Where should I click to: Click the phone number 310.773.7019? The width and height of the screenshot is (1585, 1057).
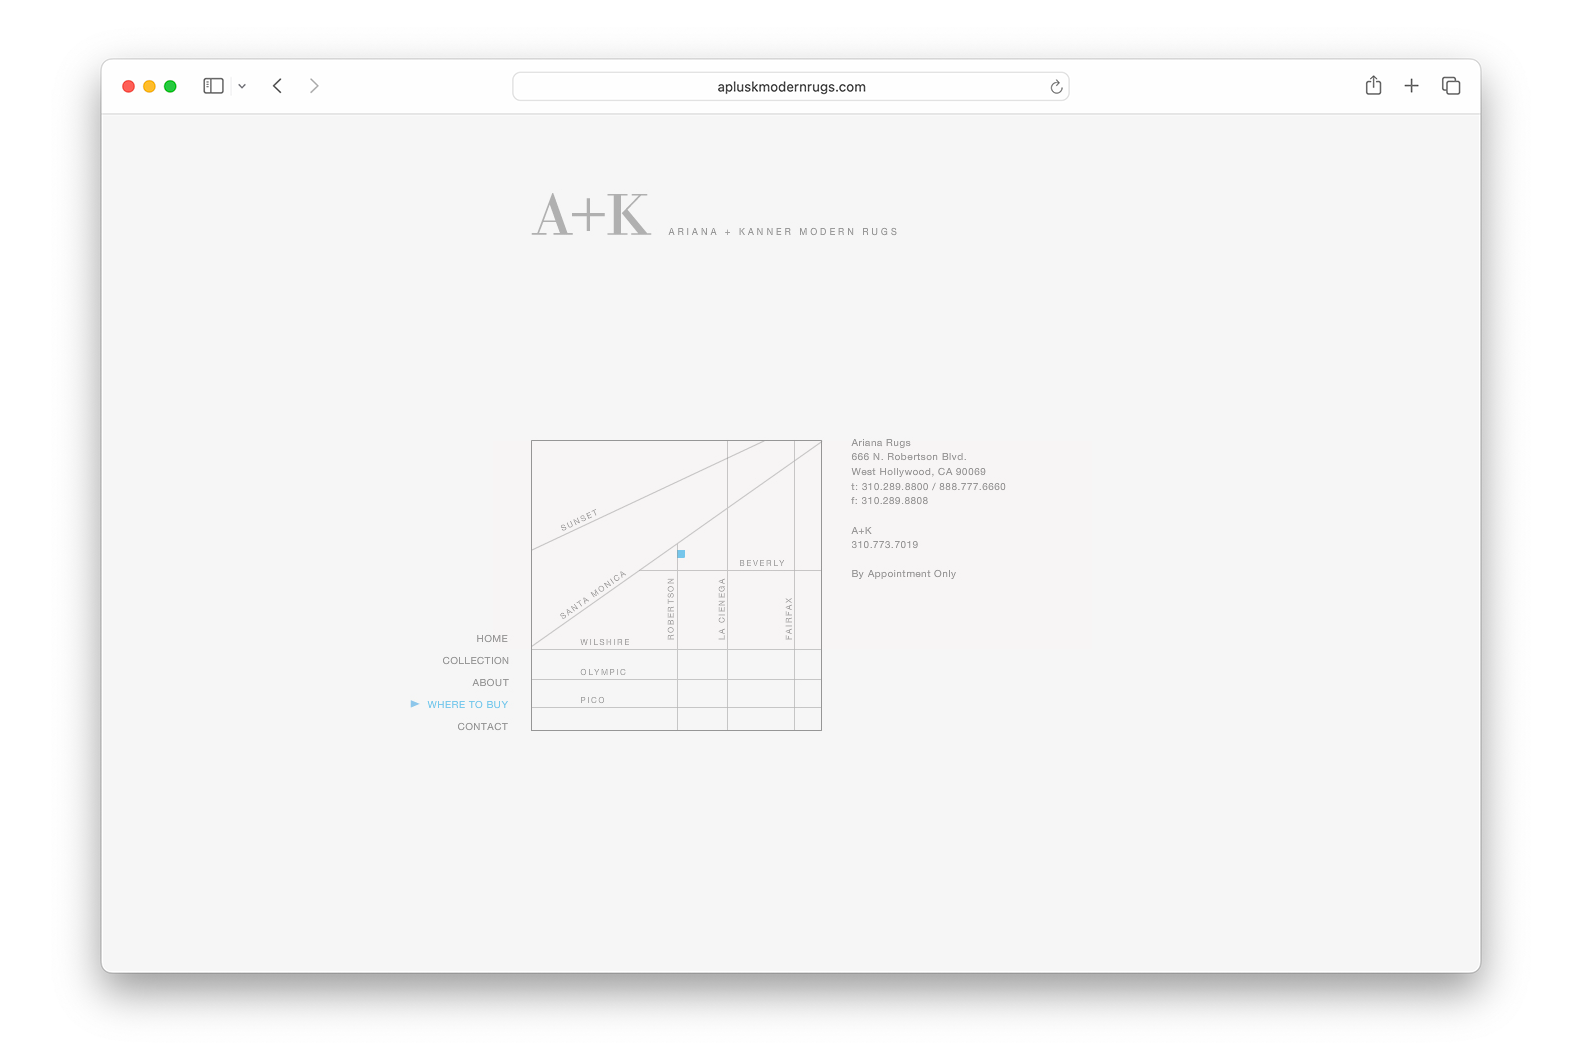[x=884, y=545]
